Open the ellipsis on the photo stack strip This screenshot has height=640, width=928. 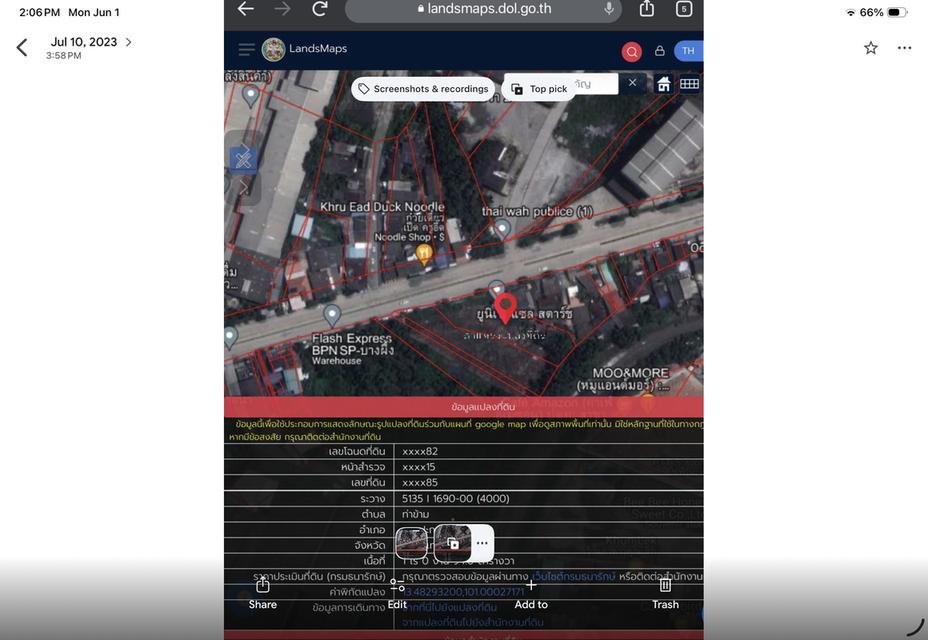(x=482, y=543)
